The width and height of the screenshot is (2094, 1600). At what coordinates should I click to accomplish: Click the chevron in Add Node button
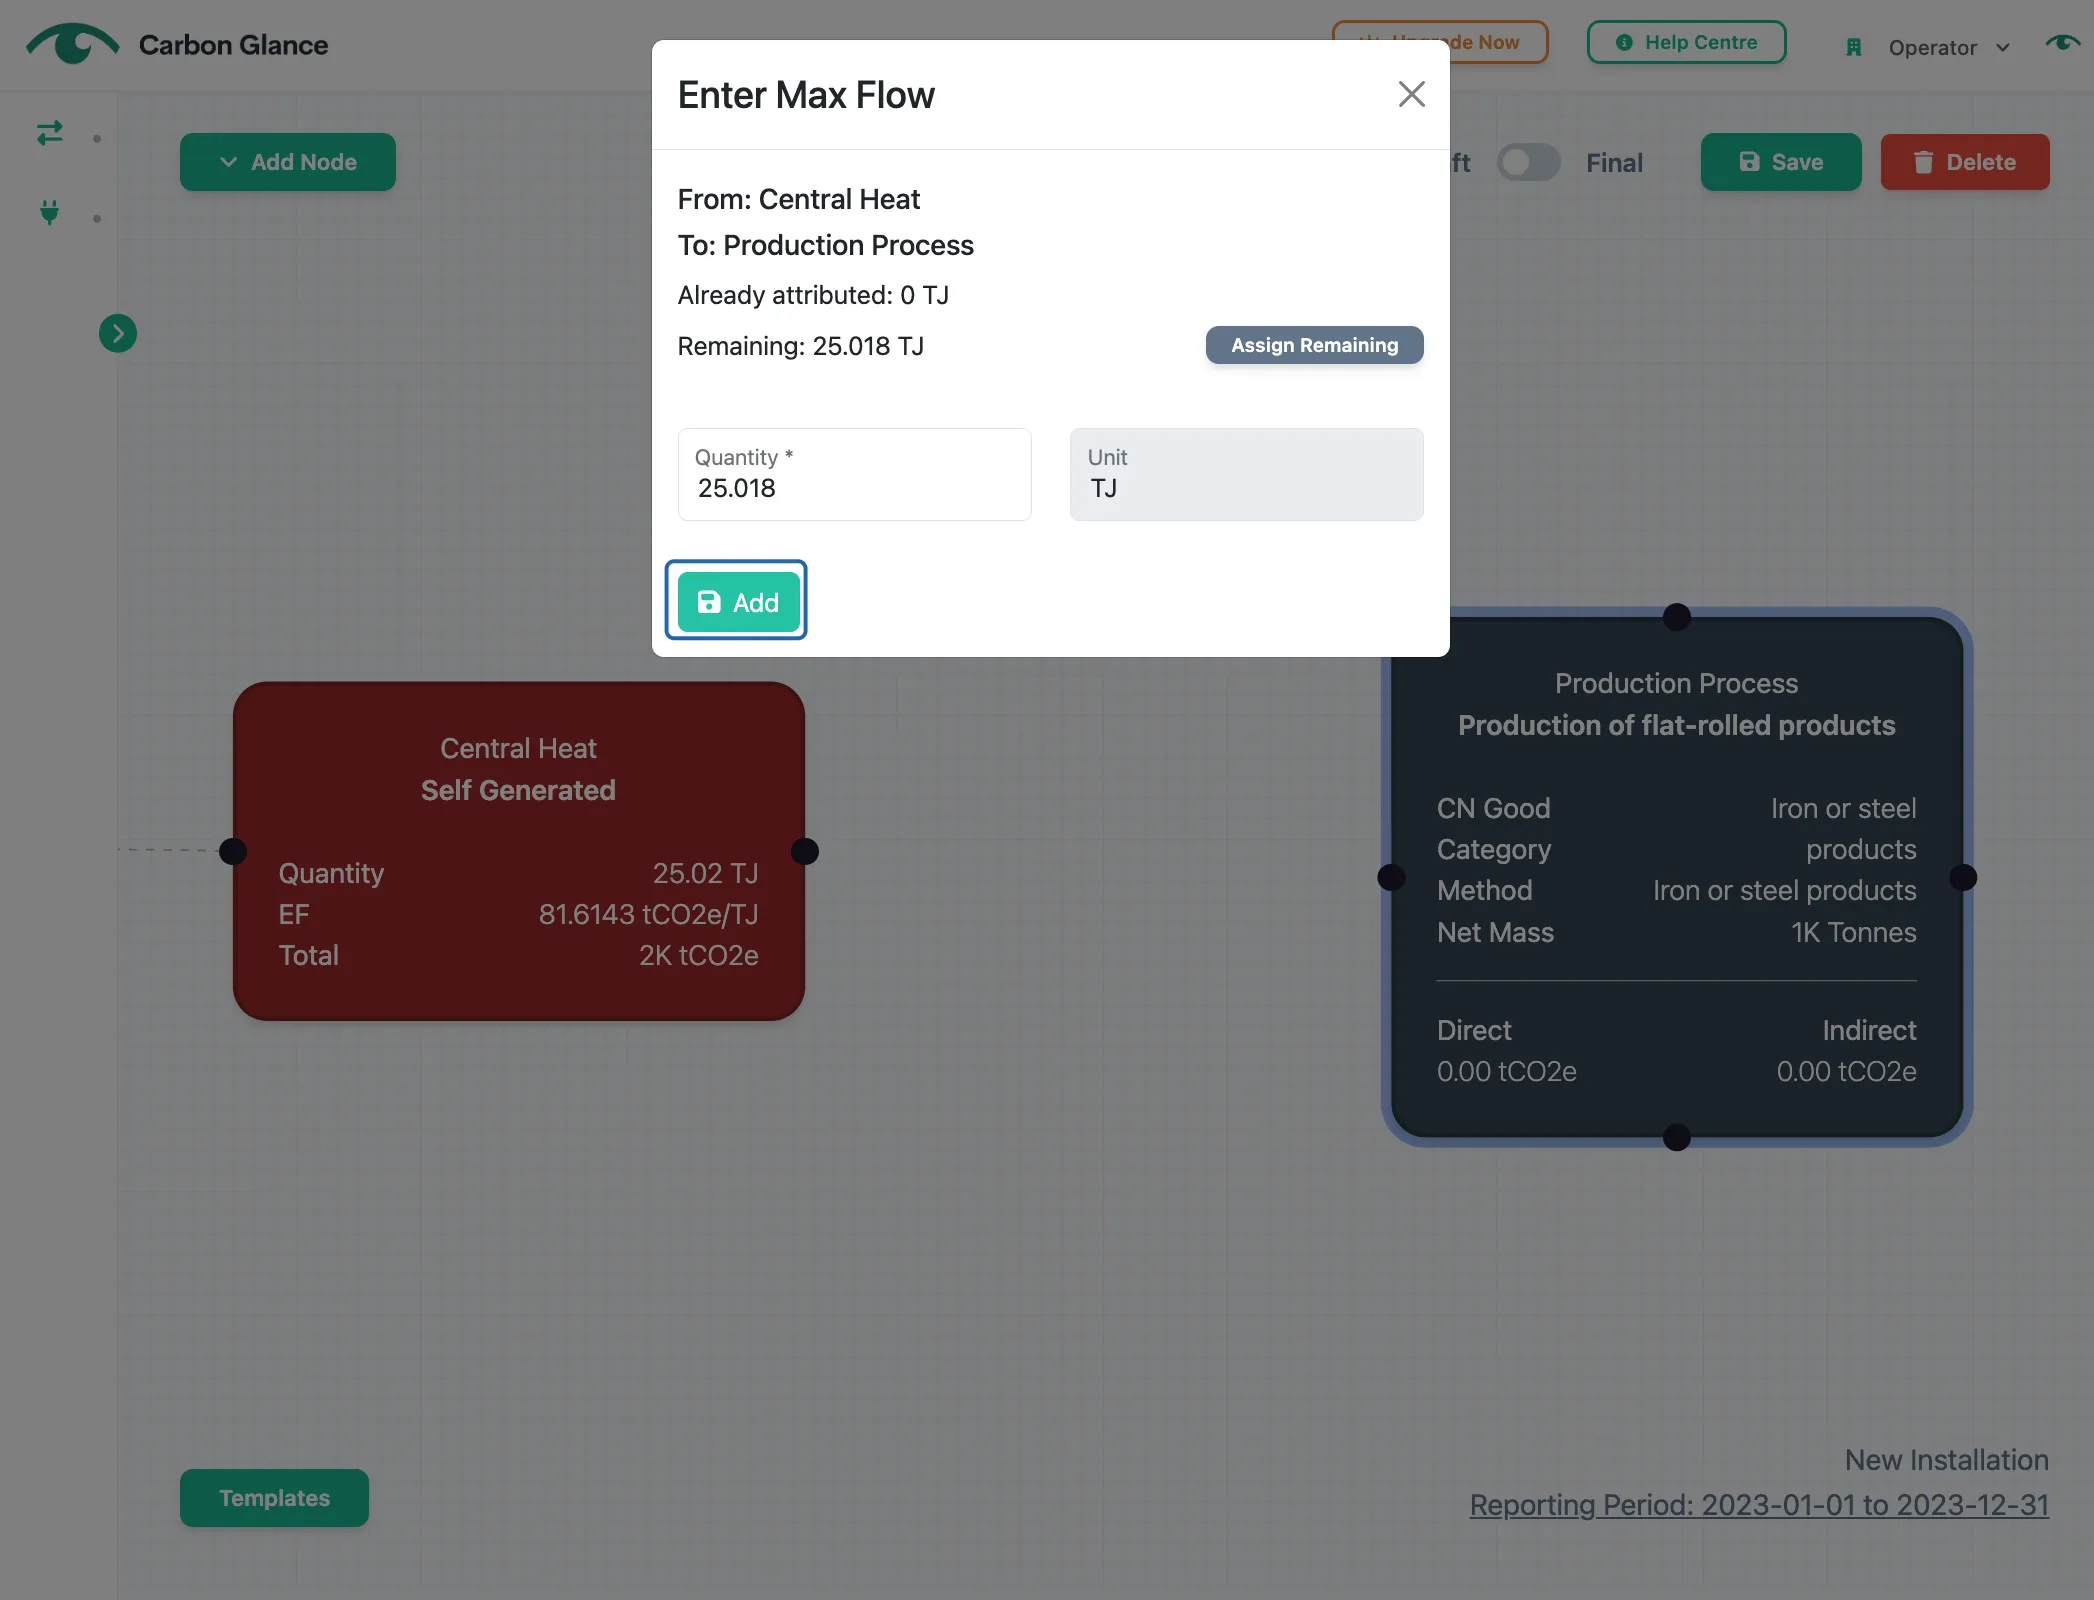228,162
